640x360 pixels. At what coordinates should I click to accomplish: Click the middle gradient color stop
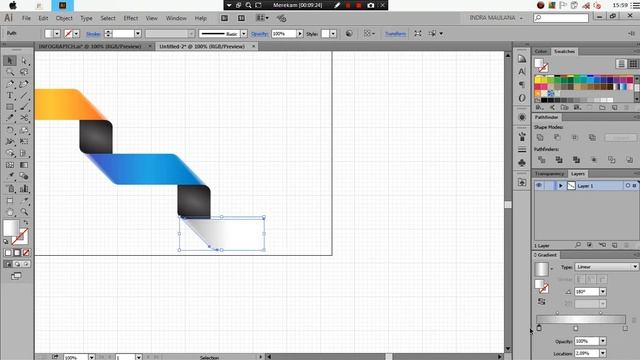pyautogui.click(x=576, y=328)
